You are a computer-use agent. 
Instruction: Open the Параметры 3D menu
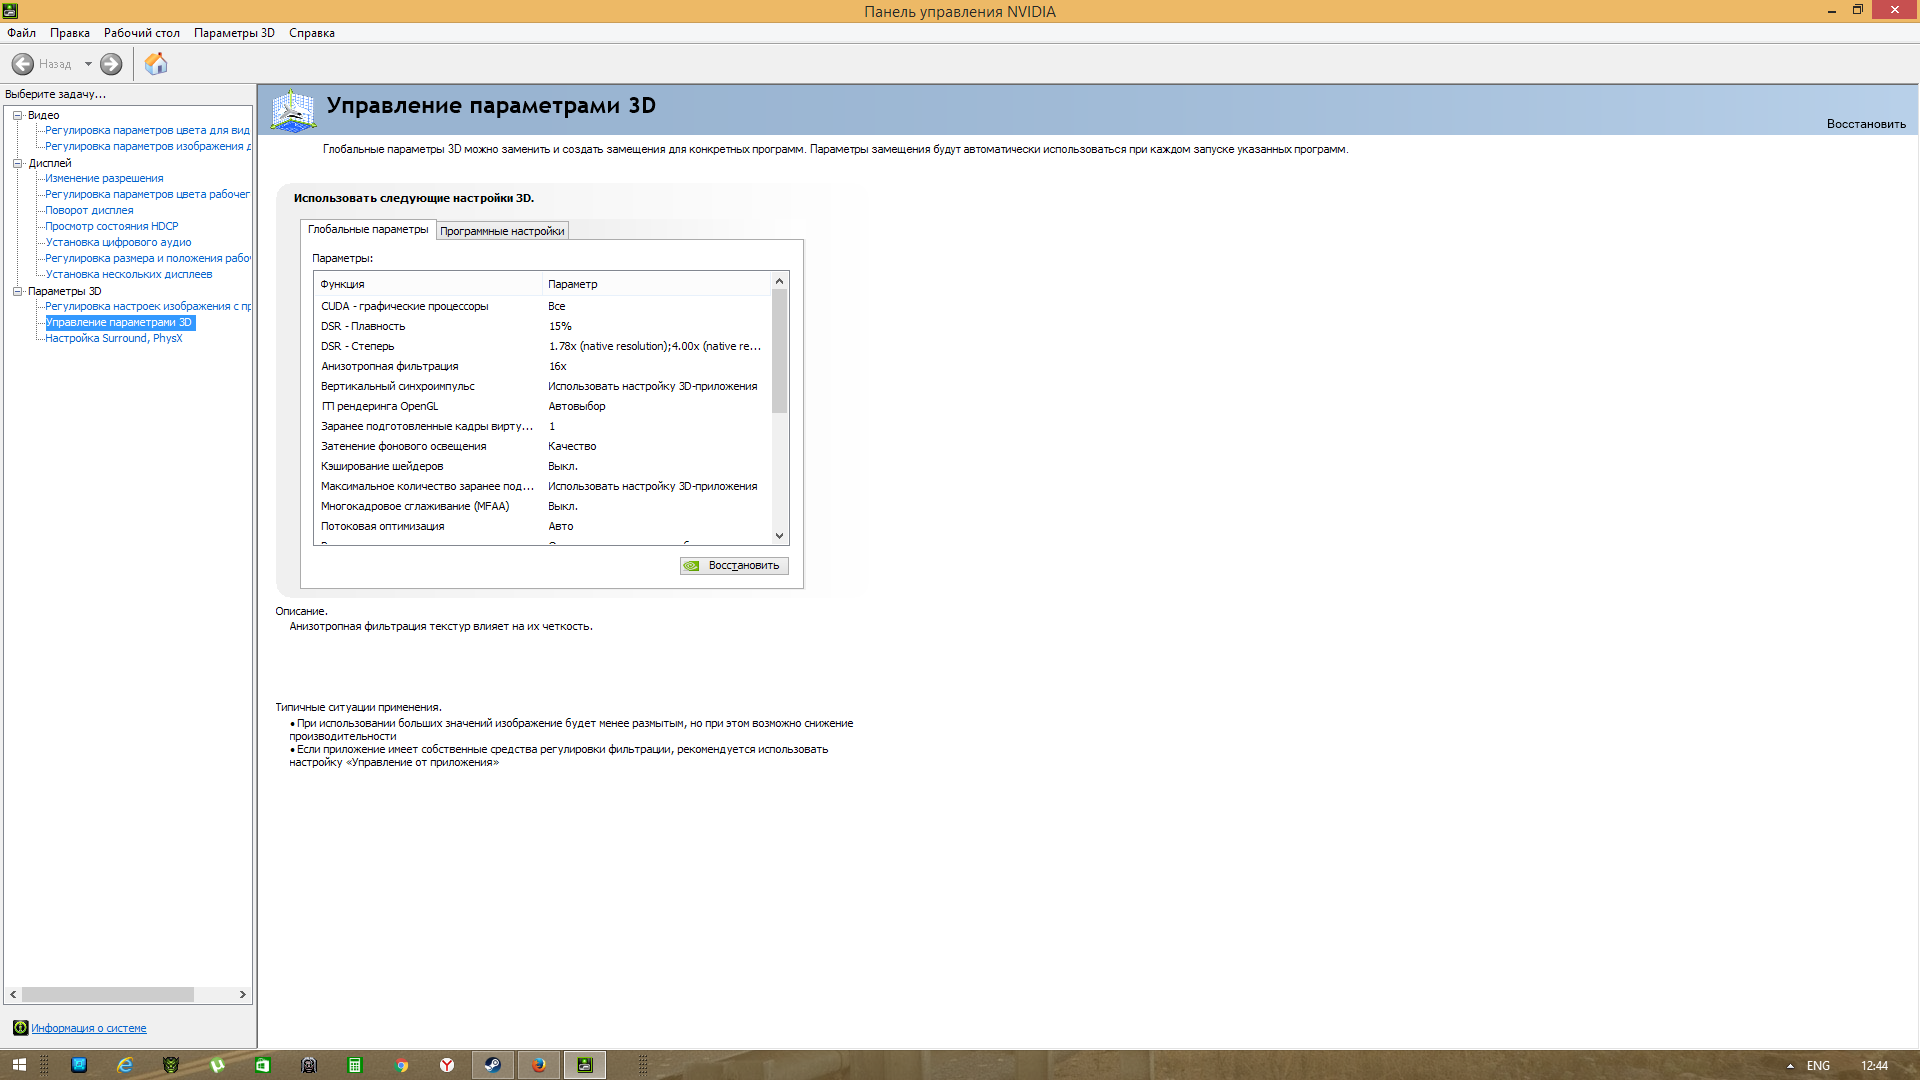[234, 33]
